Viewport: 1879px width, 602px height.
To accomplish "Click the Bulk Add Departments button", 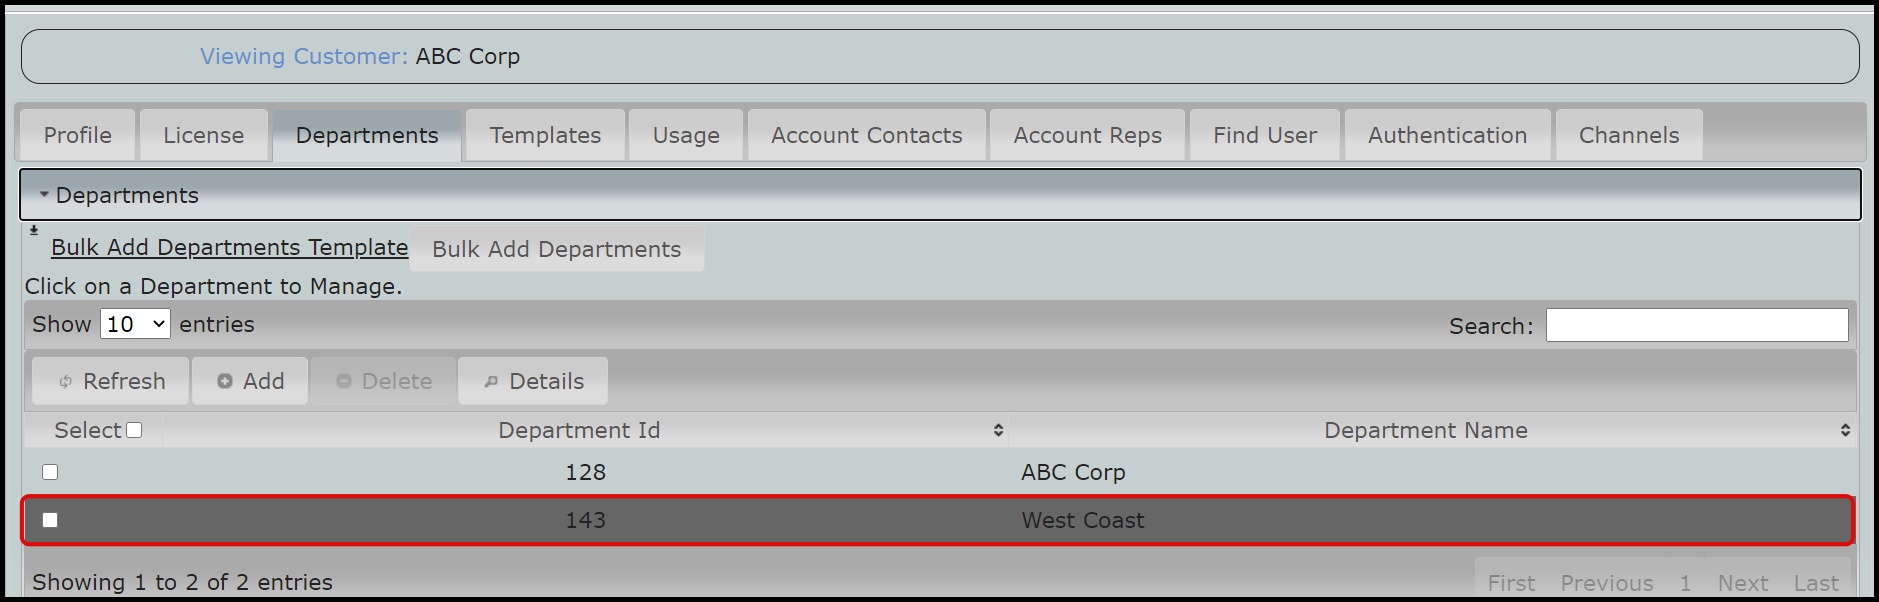I will tap(557, 249).
